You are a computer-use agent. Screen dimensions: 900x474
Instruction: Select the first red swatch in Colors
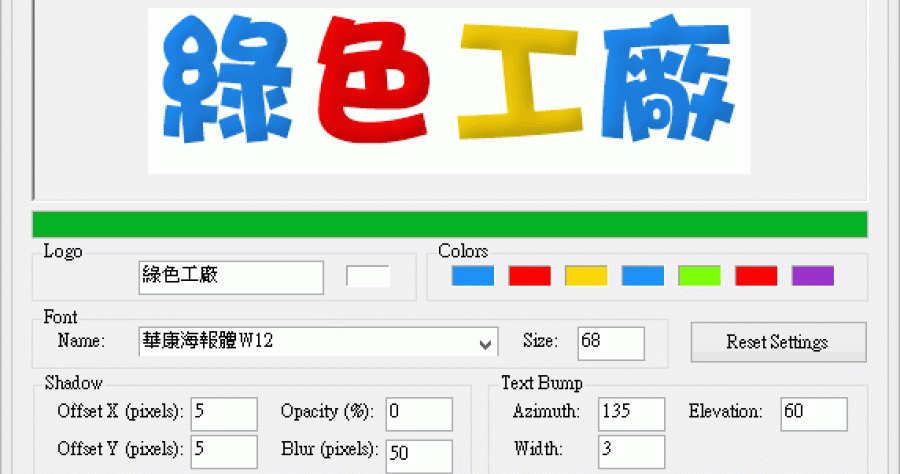click(x=529, y=276)
